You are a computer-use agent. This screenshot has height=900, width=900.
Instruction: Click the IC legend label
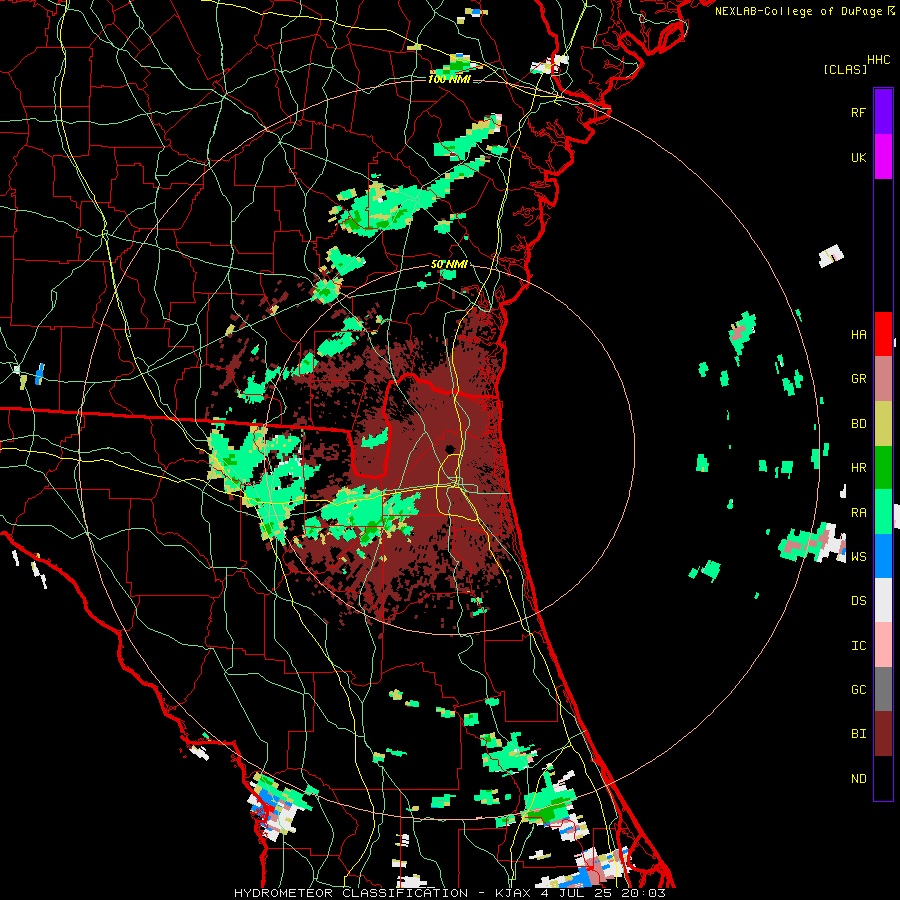coord(858,646)
